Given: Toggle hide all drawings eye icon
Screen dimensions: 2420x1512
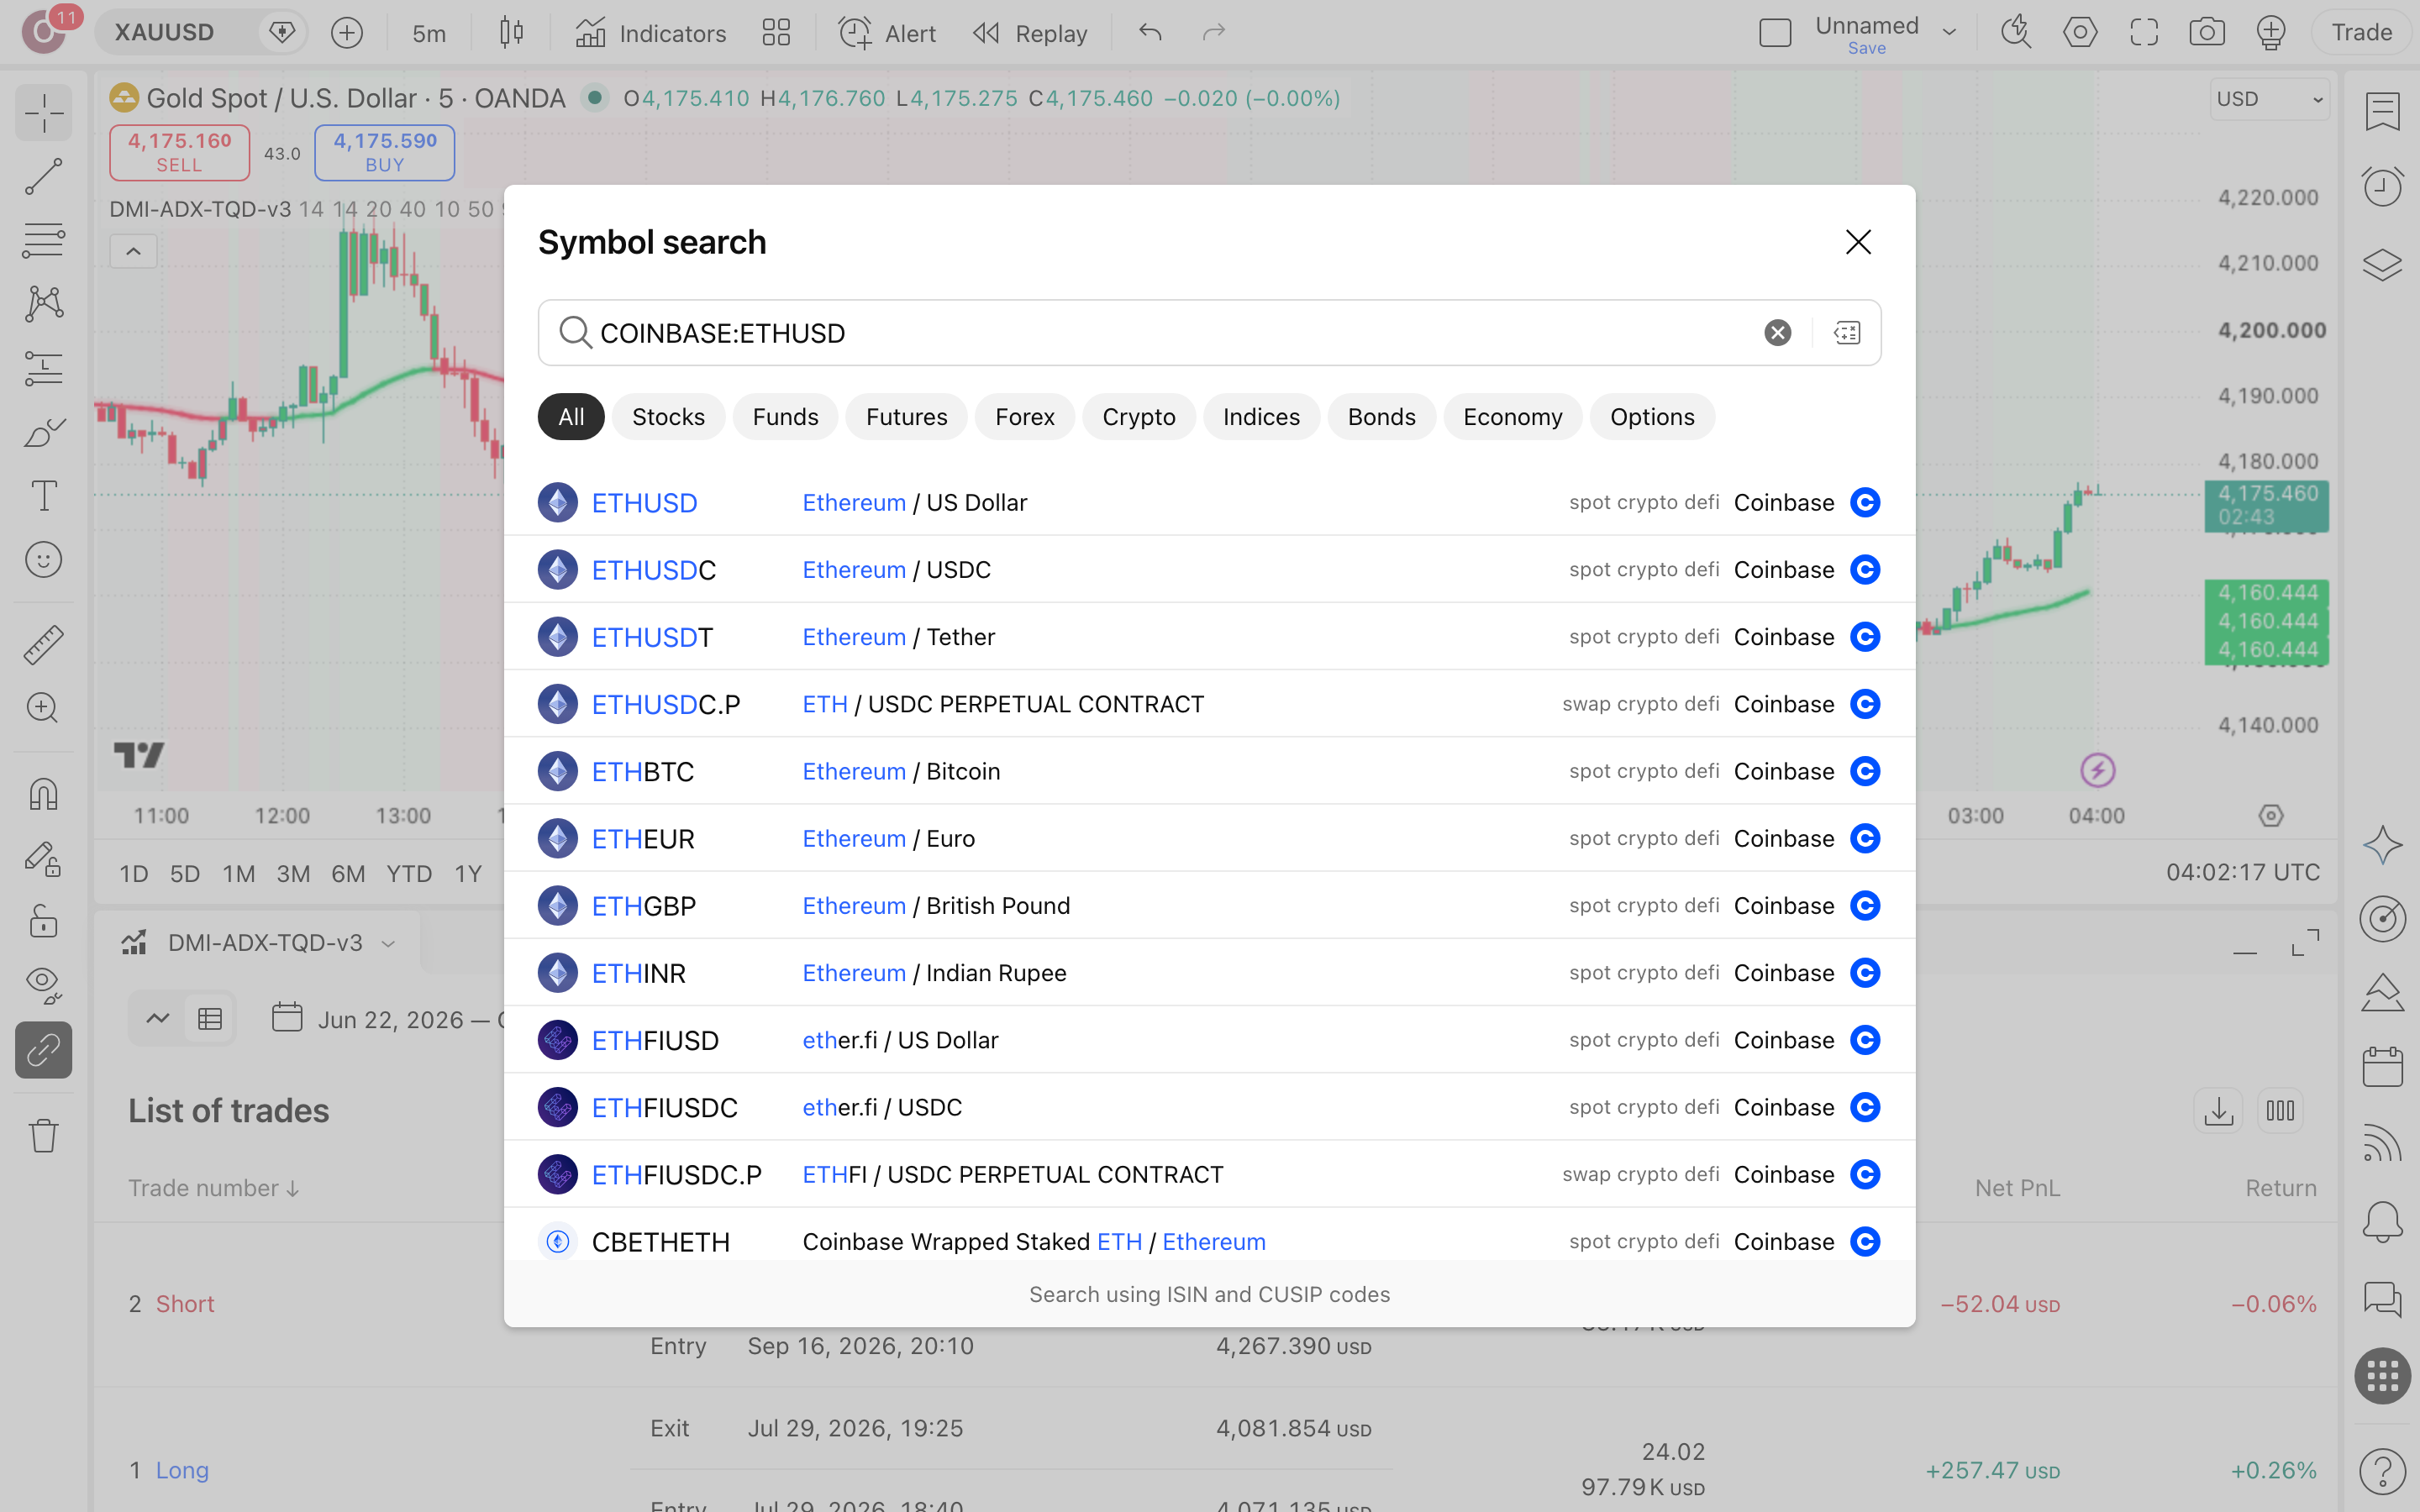Looking at the screenshot, I should 43,985.
